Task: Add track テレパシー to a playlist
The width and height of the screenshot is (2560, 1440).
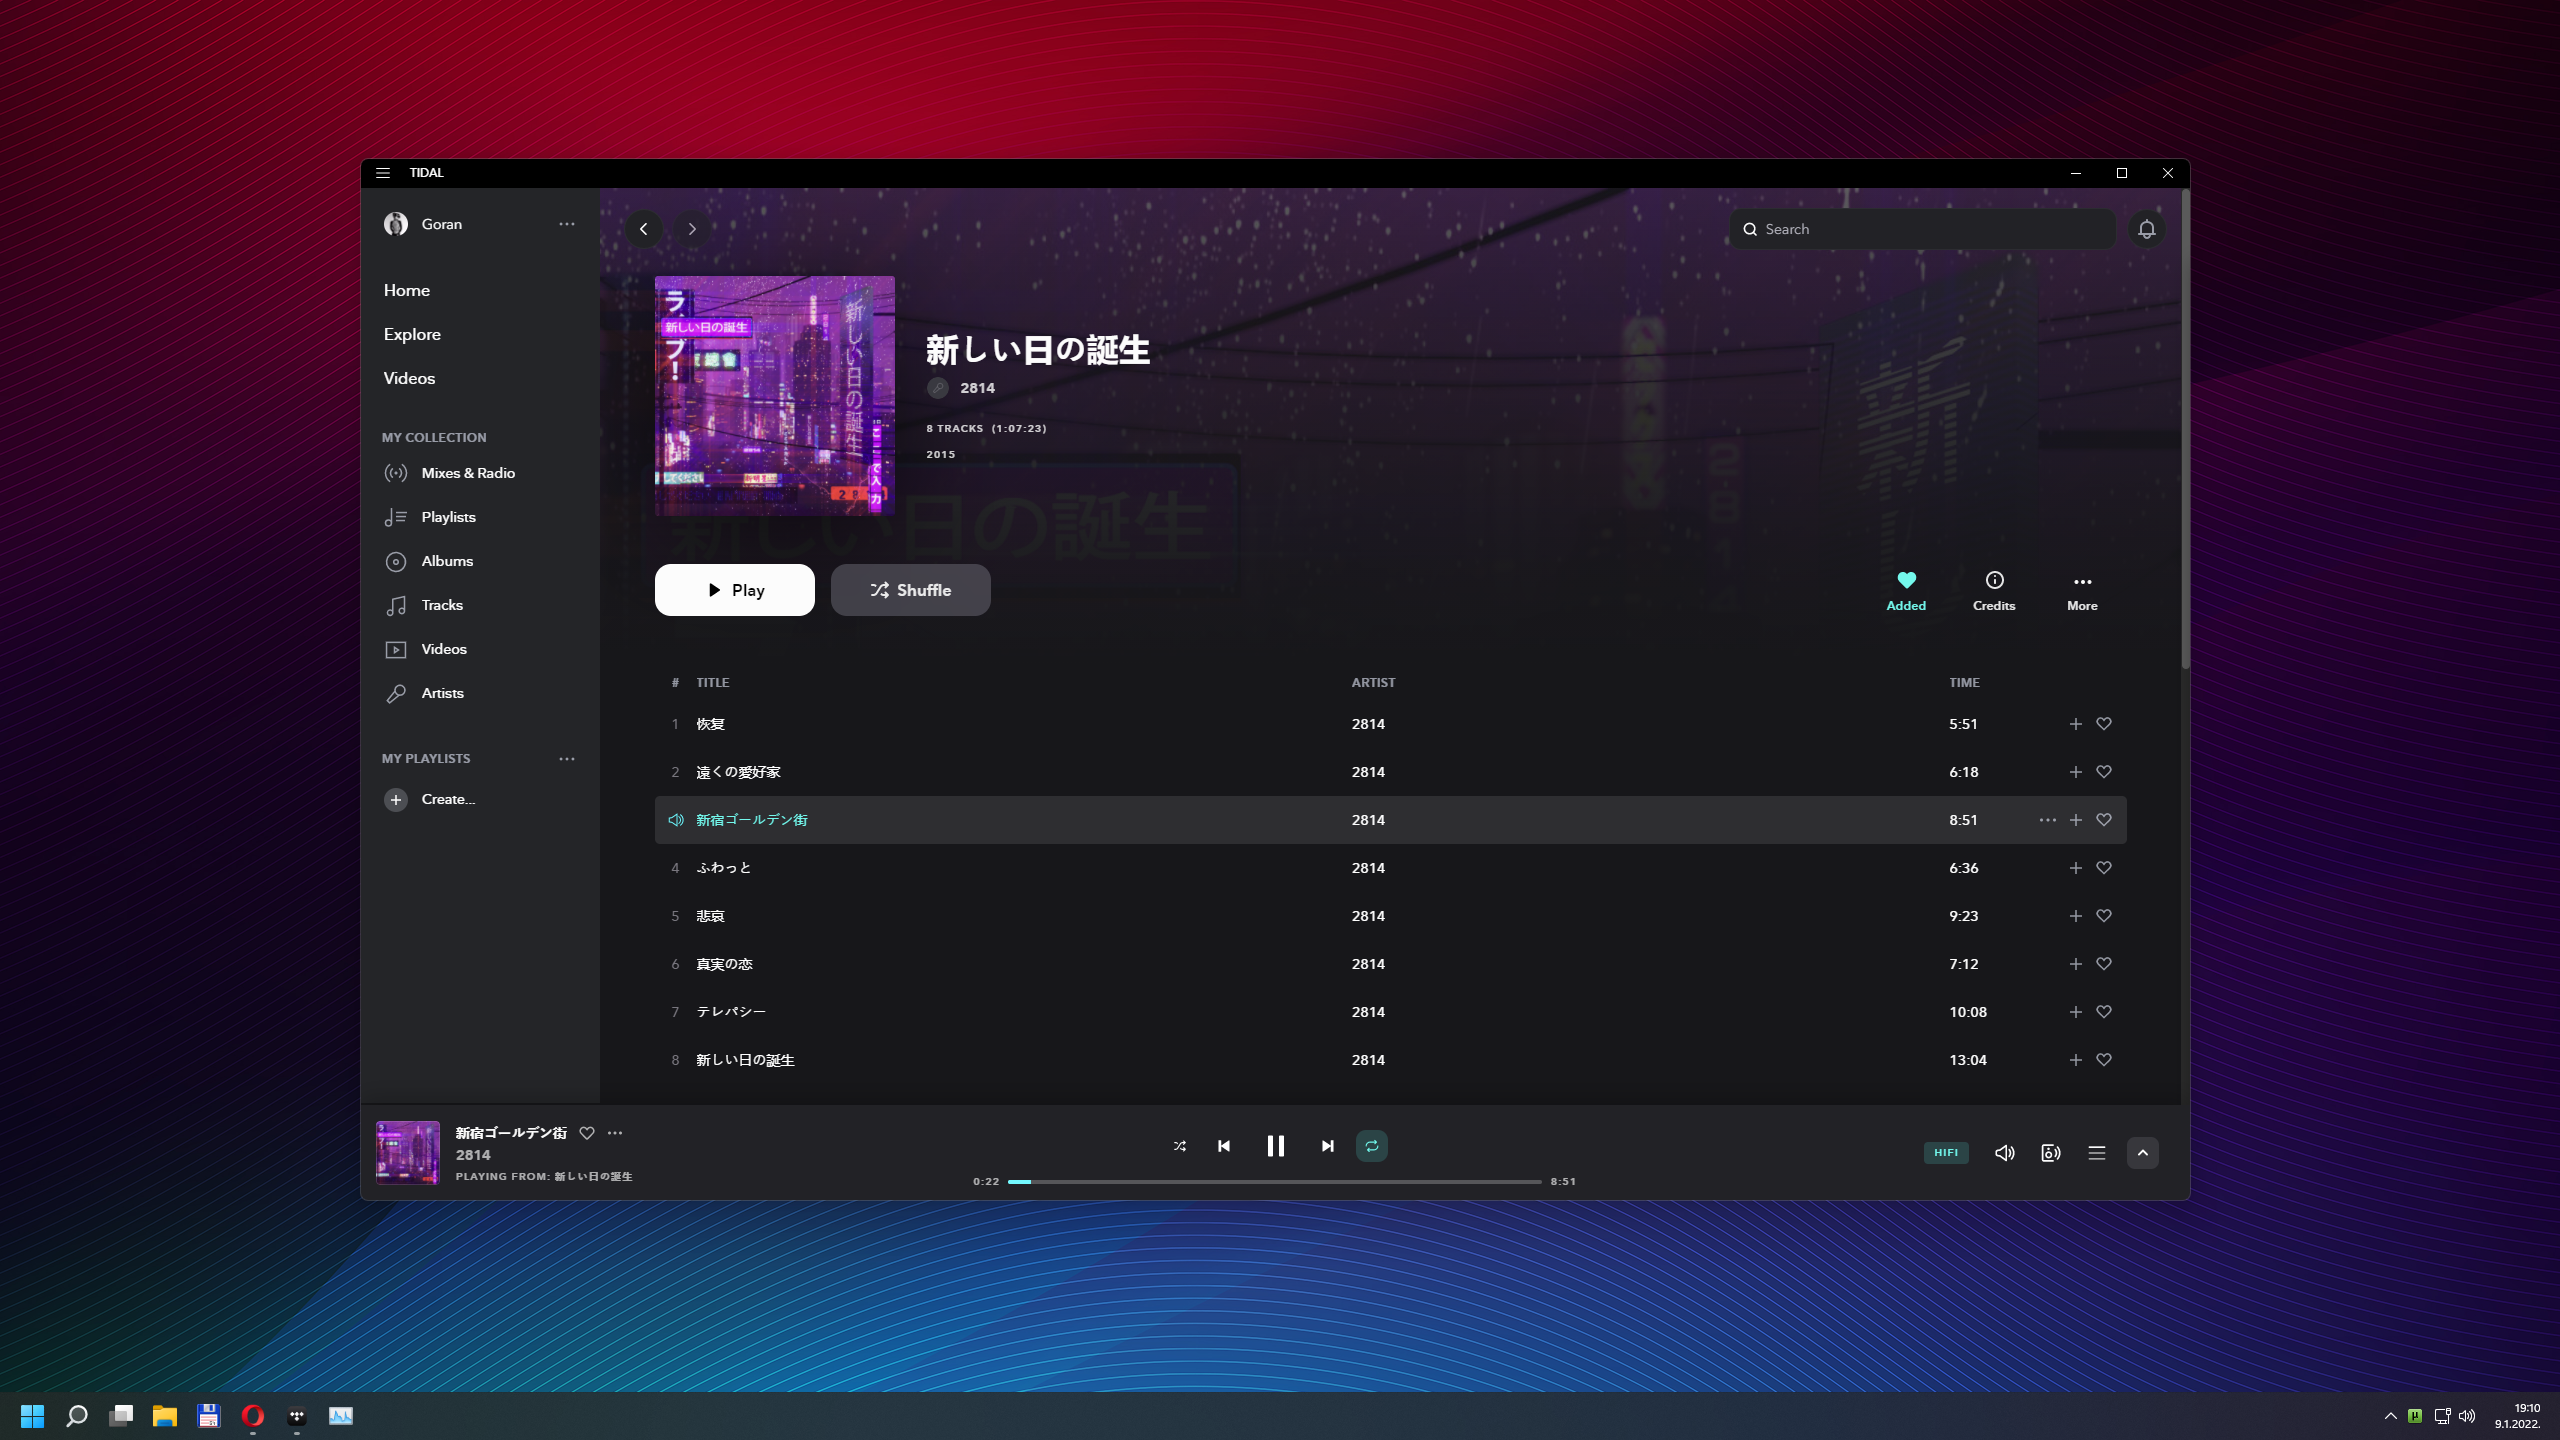Action: (2076, 1012)
